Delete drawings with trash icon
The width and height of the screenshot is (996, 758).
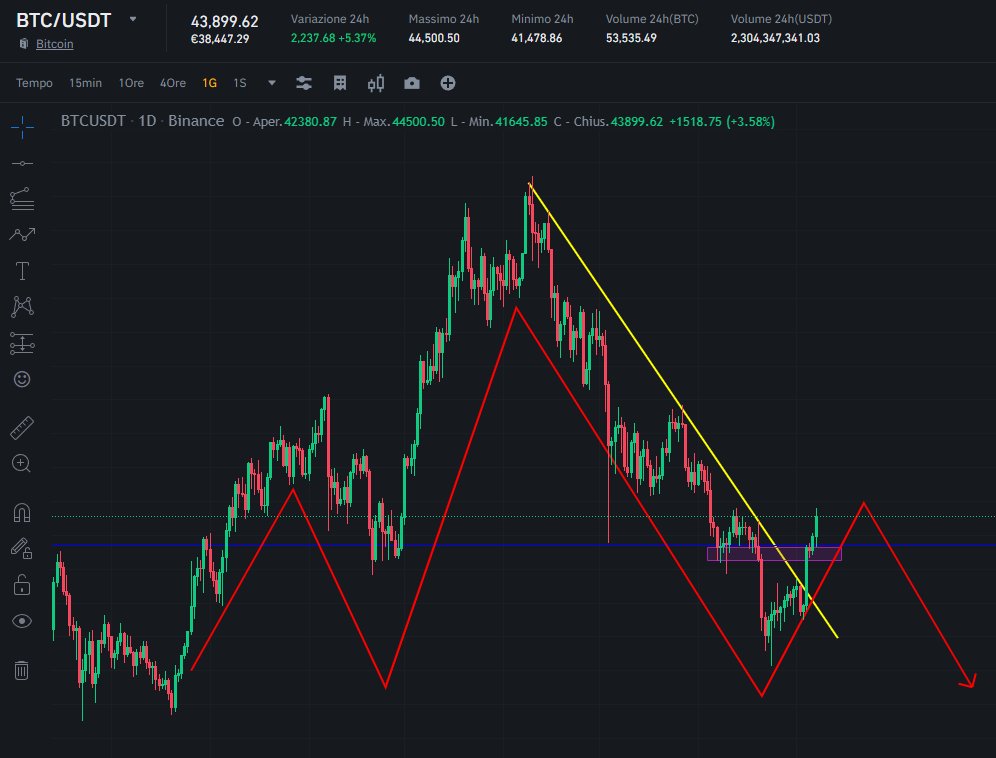(22, 670)
